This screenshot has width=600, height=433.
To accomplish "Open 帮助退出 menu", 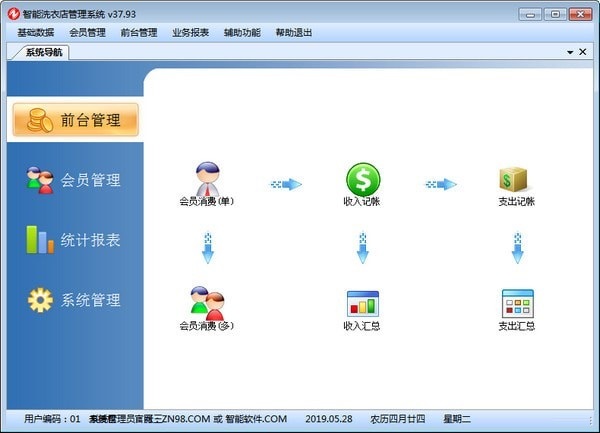I will 294,32.
